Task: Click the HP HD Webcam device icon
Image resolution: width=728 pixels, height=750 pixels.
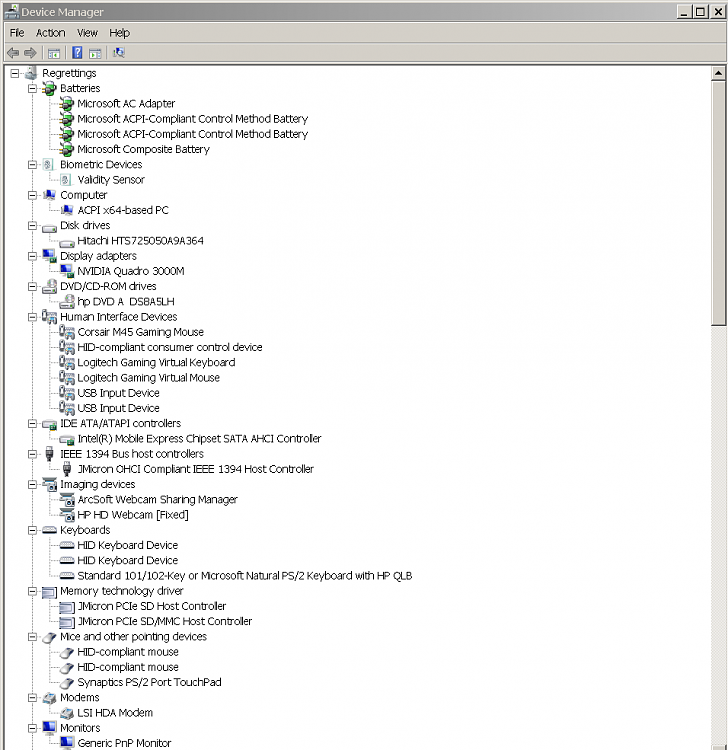Action: [x=67, y=515]
